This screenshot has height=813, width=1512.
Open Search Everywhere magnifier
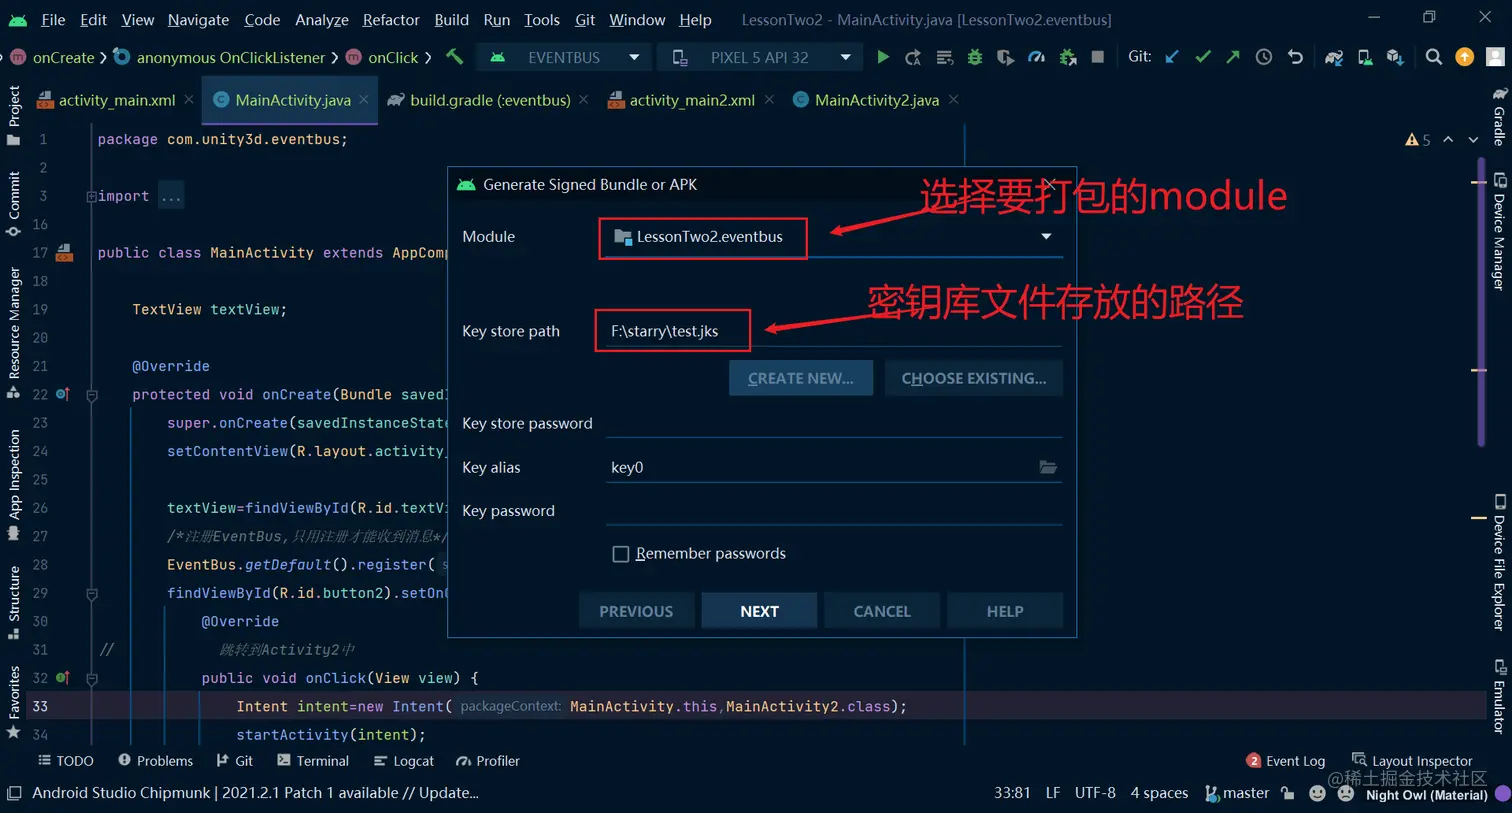click(x=1434, y=57)
